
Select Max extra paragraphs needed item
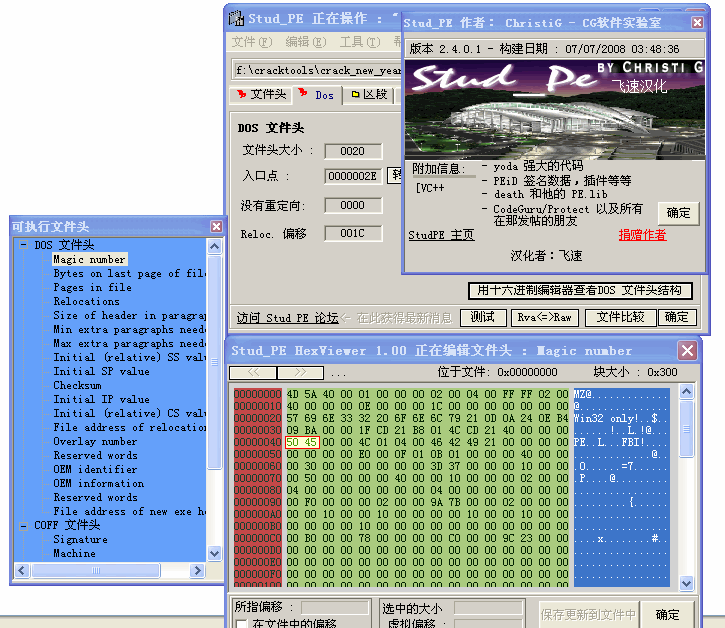(x=129, y=343)
